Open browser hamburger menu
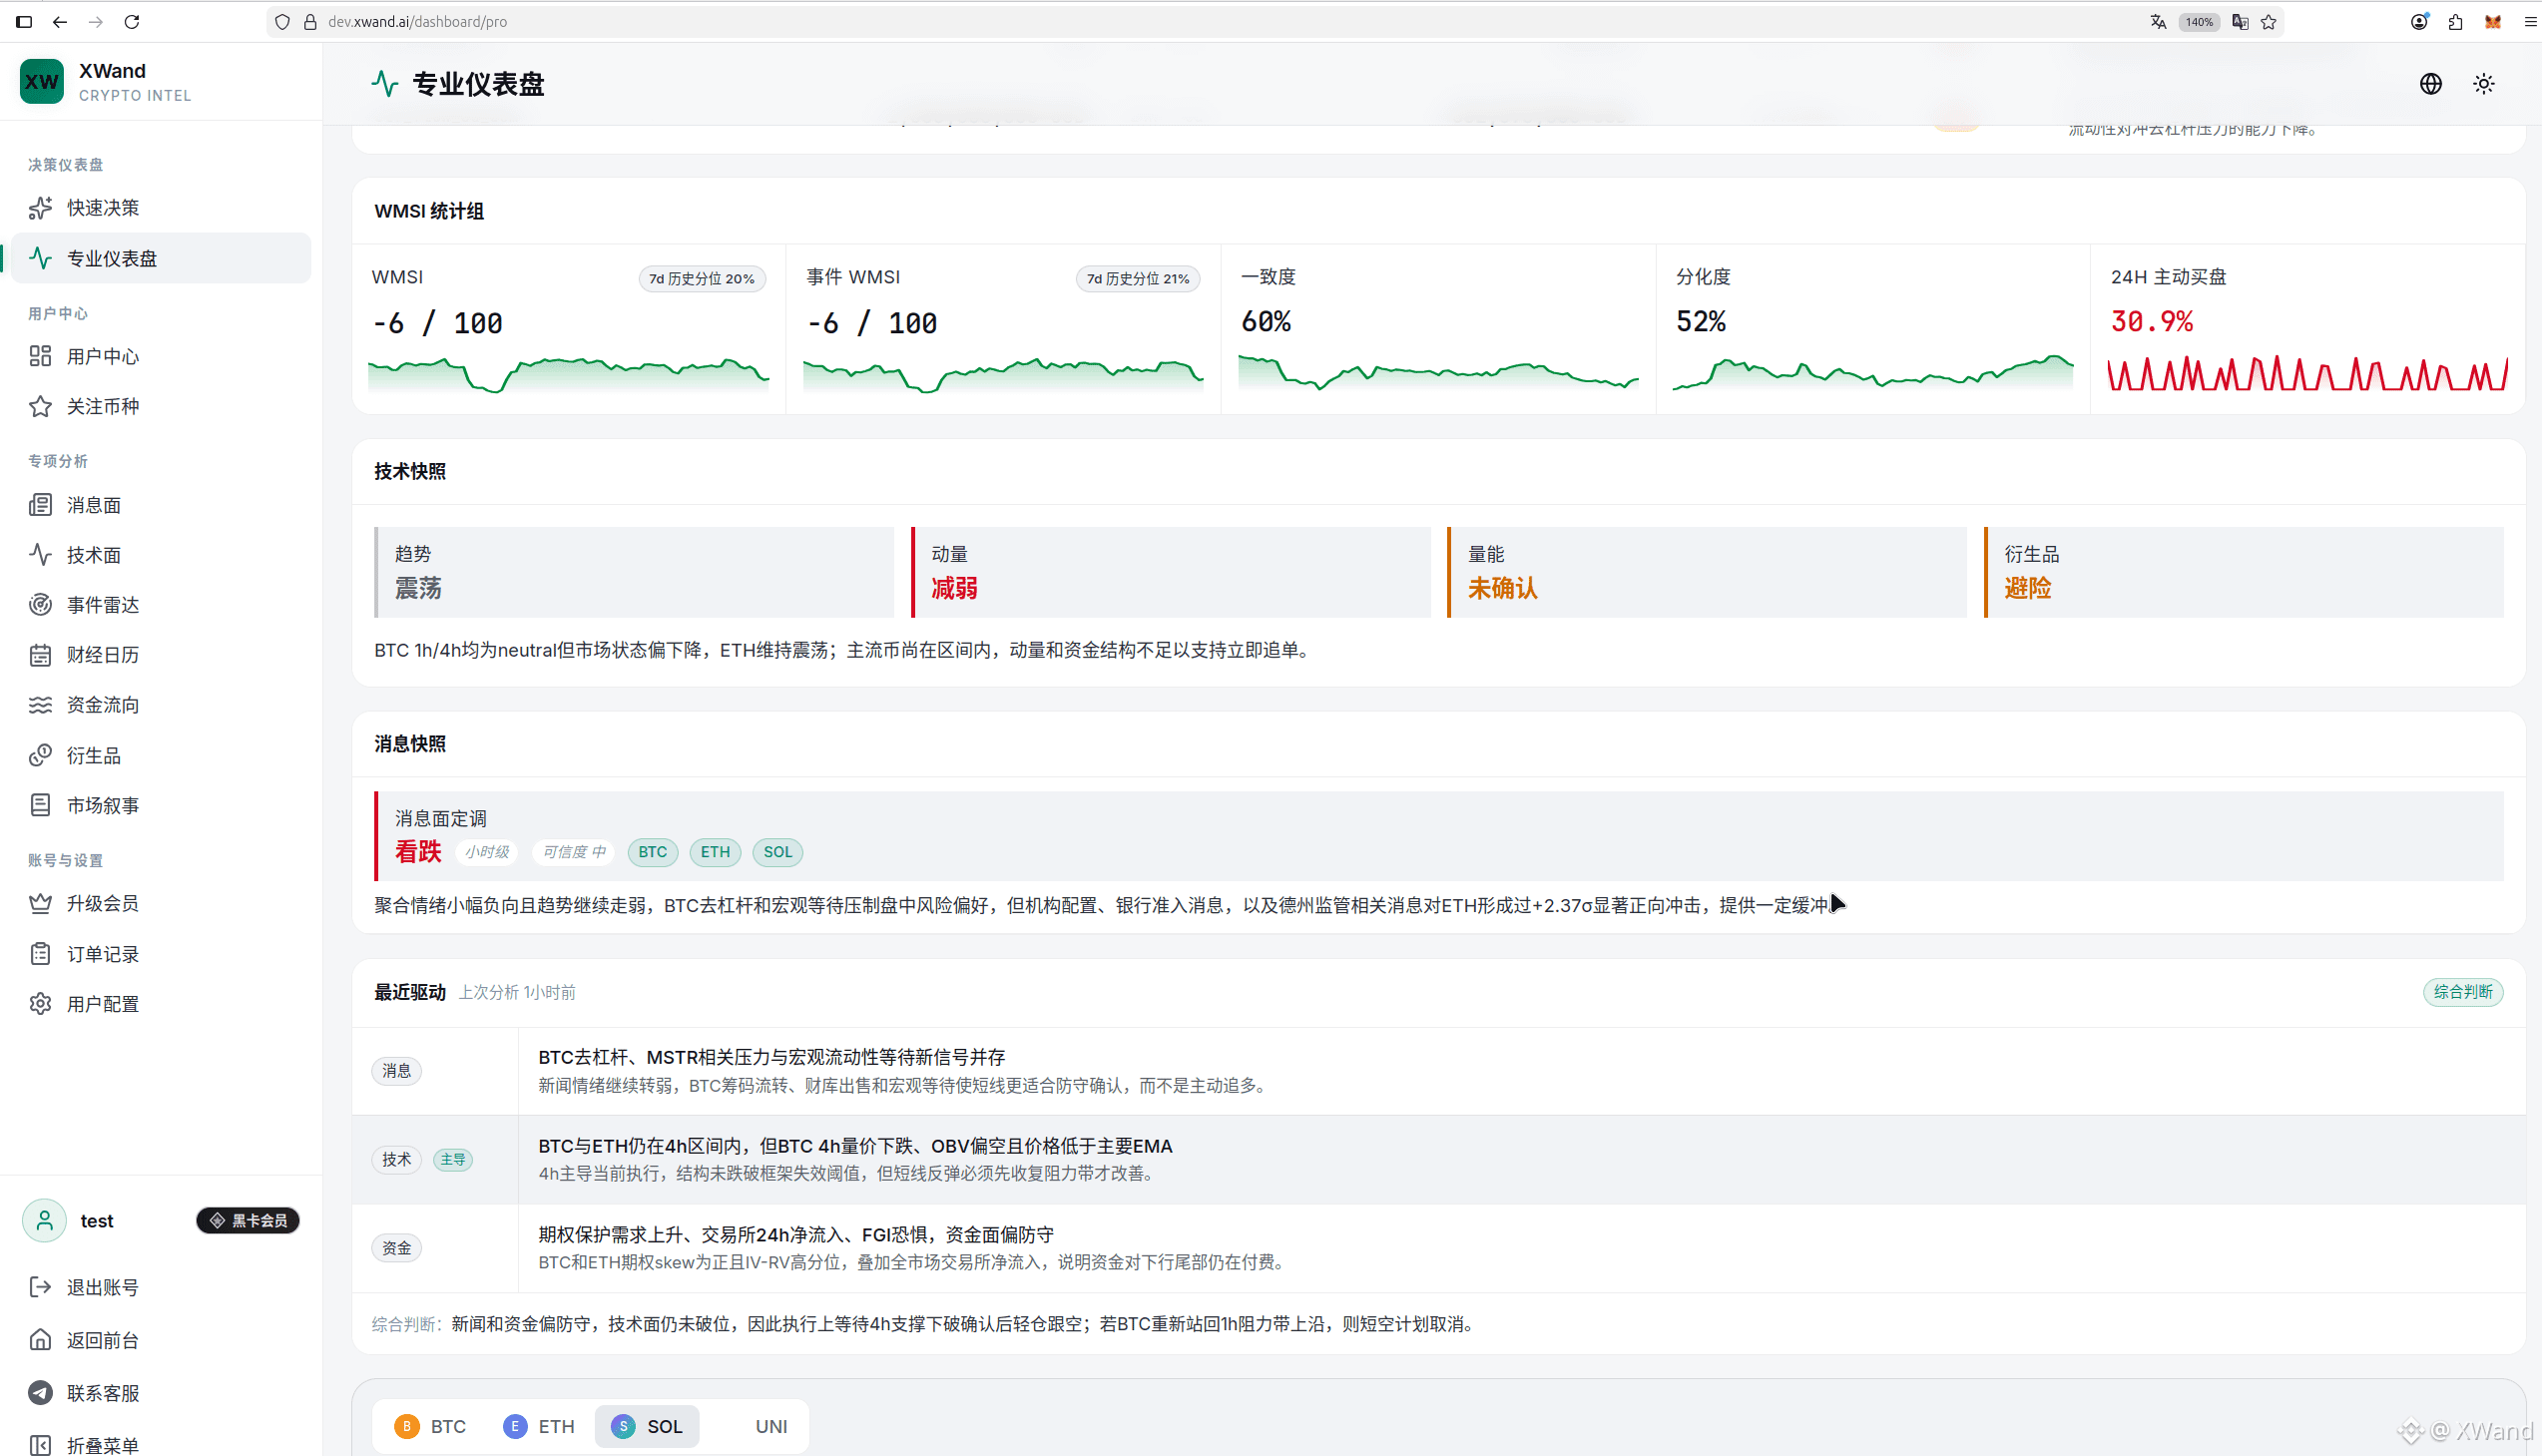This screenshot has height=1456, width=2542. tap(2531, 22)
